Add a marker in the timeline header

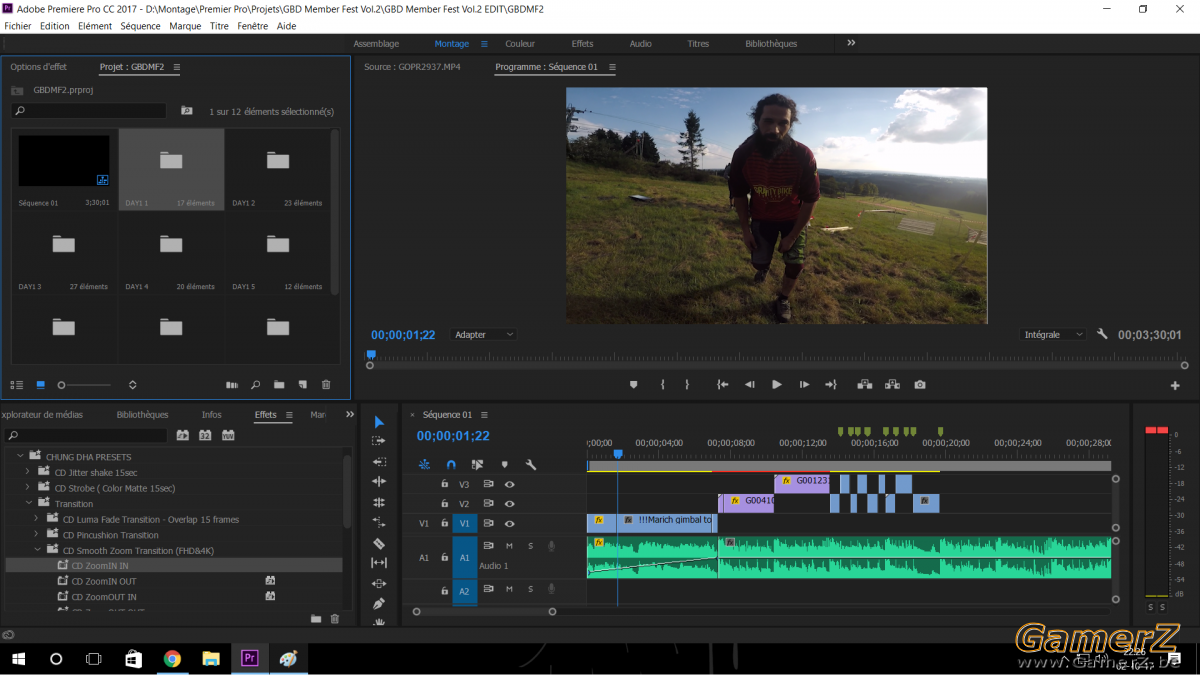(504, 464)
